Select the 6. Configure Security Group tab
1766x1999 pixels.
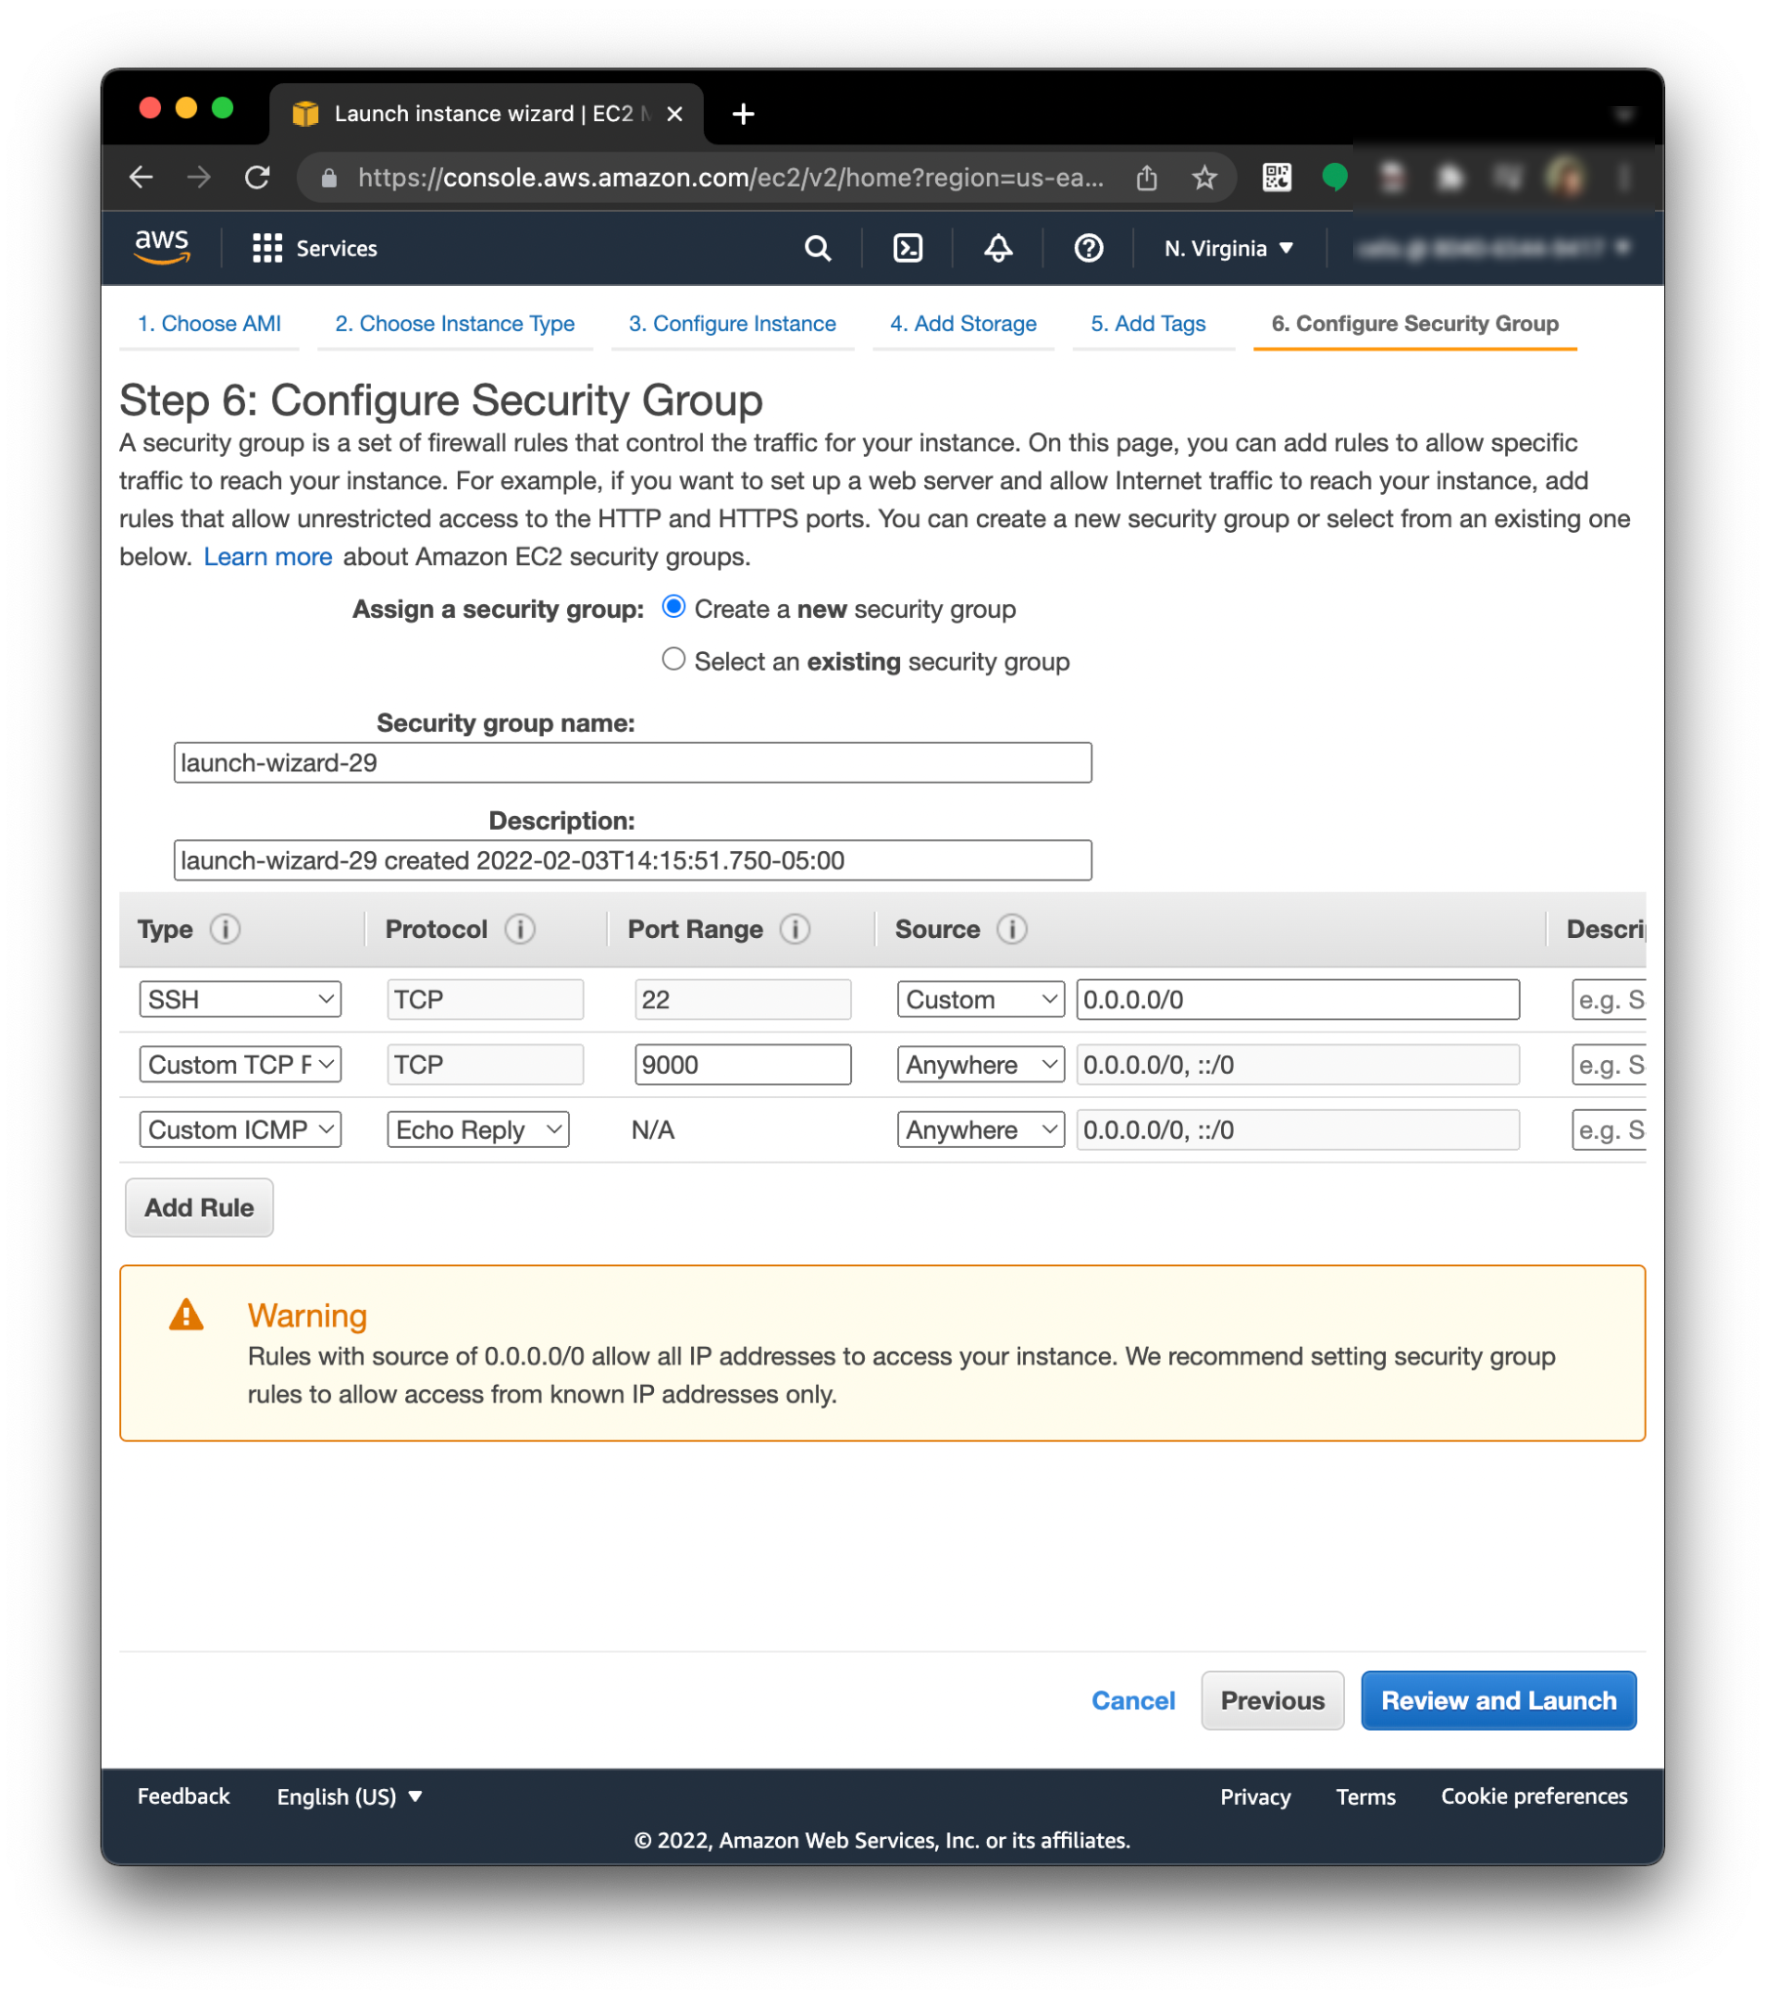1414,324
